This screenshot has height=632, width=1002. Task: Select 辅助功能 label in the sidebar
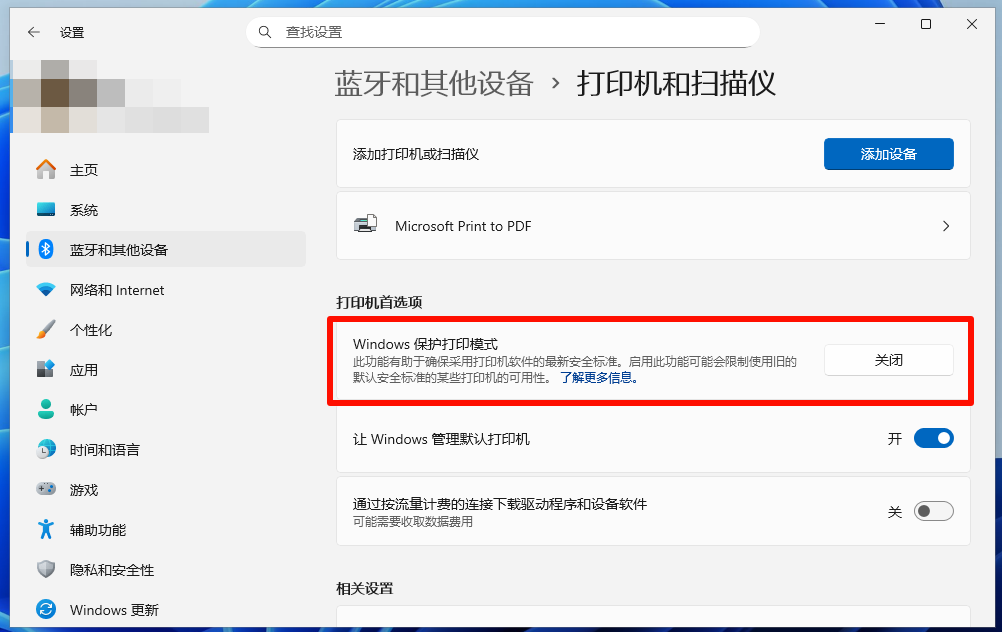[98, 530]
